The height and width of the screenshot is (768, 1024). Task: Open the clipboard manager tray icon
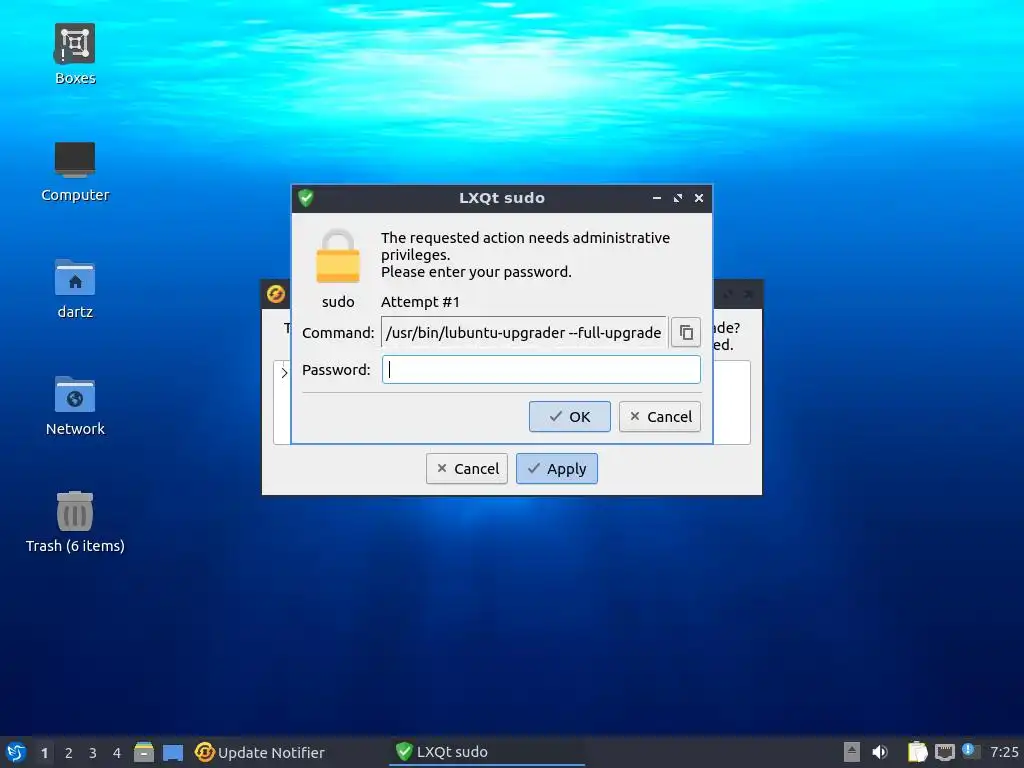(x=918, y=752)
